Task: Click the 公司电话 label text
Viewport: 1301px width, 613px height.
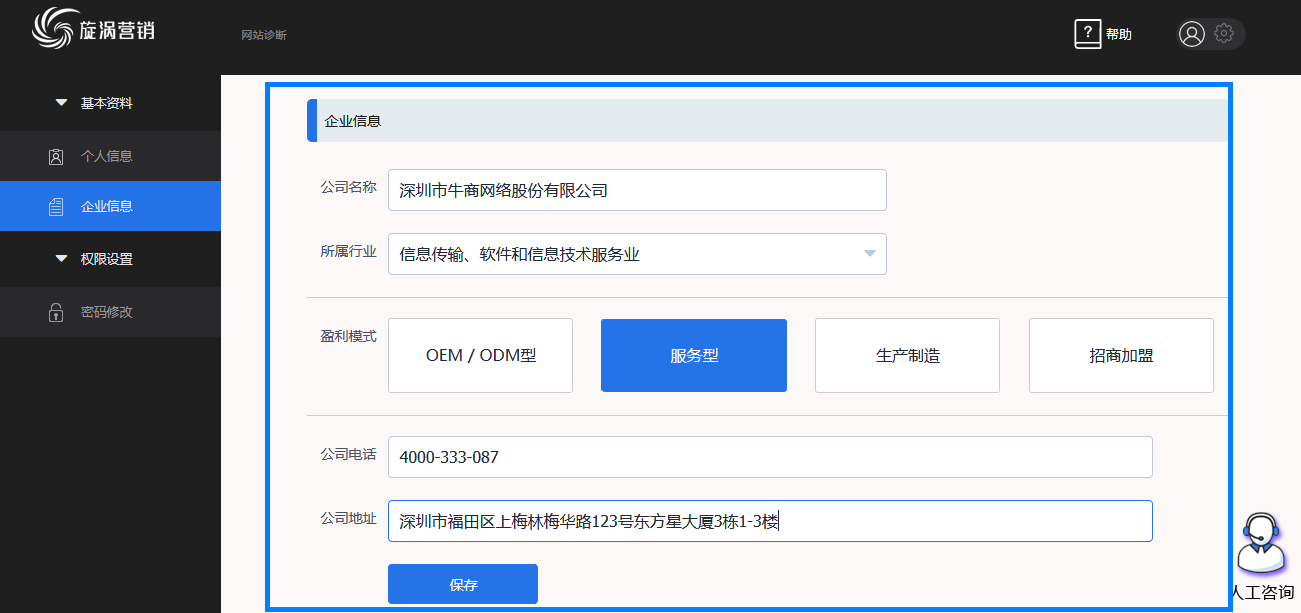Action: (348, 454)
